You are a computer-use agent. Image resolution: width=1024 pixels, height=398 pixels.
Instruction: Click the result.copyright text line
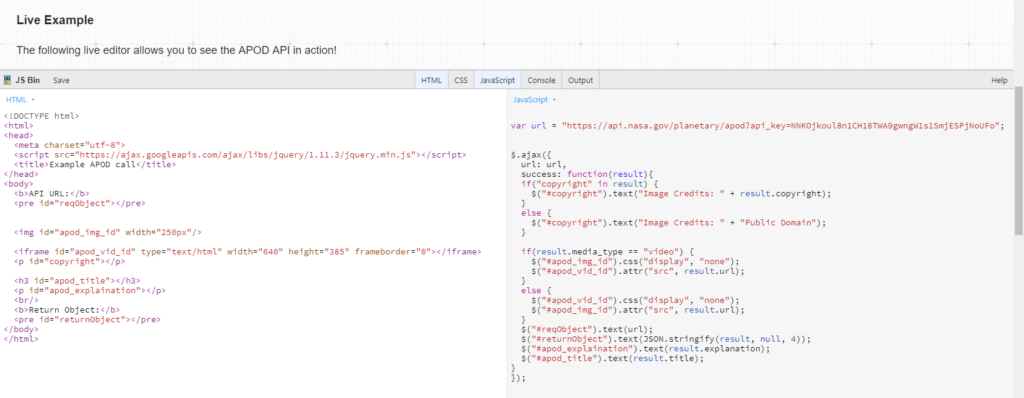680,193
